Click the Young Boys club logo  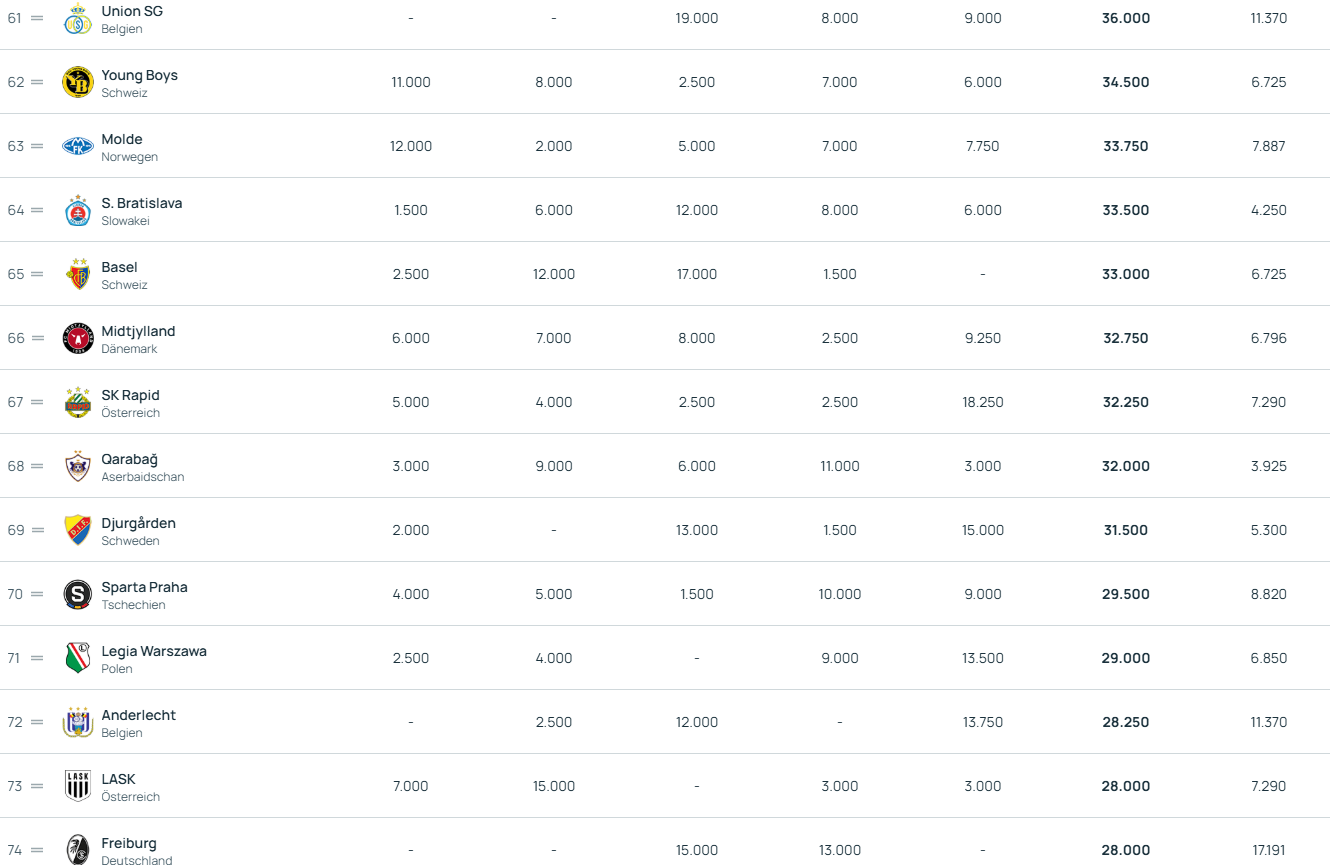click(78, 82)
